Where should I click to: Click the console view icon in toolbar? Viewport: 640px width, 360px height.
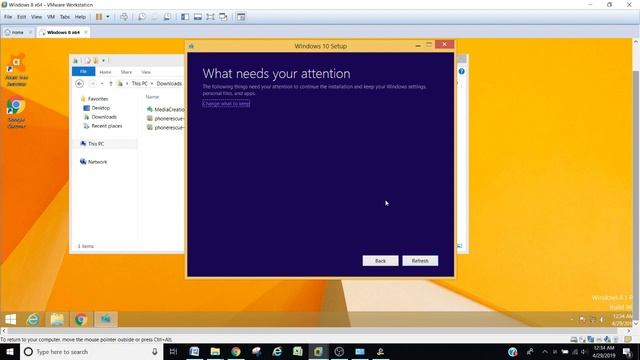tap(241, 17)
